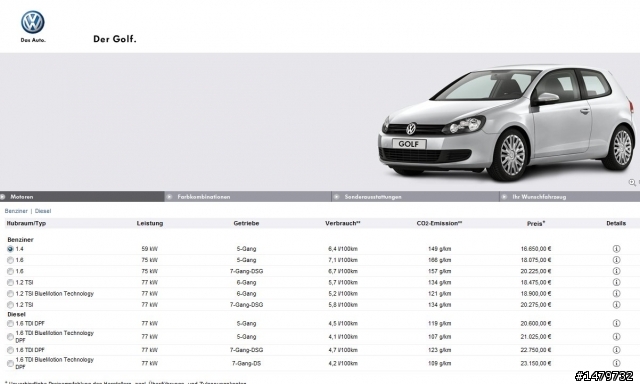Open details info for 1.6 TDI BlueMotion 23.150 € row
640x384 pixels.
pos(616,363)
